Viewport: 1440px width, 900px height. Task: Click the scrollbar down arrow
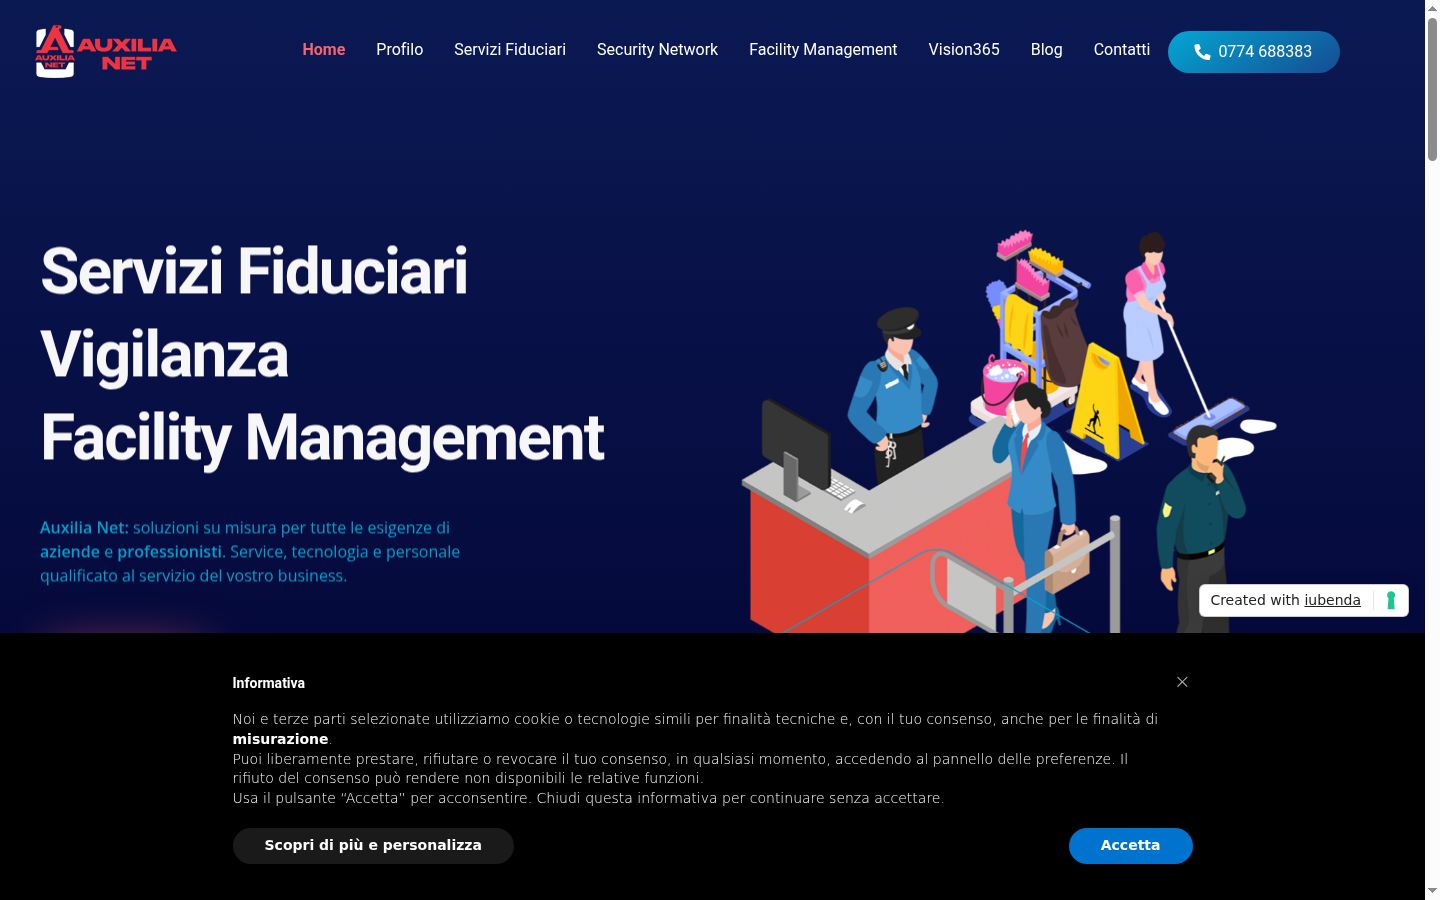click(1432, 891)
